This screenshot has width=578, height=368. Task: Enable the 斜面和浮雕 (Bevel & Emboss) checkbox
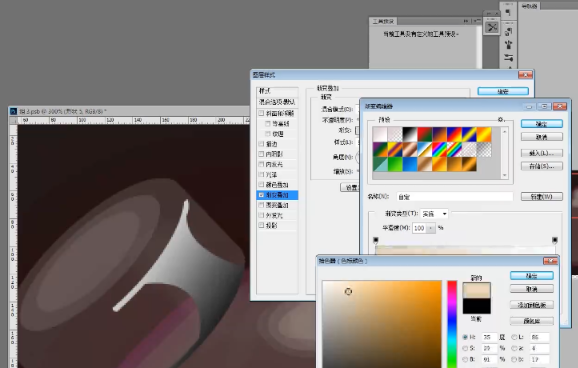click(261, 113)
